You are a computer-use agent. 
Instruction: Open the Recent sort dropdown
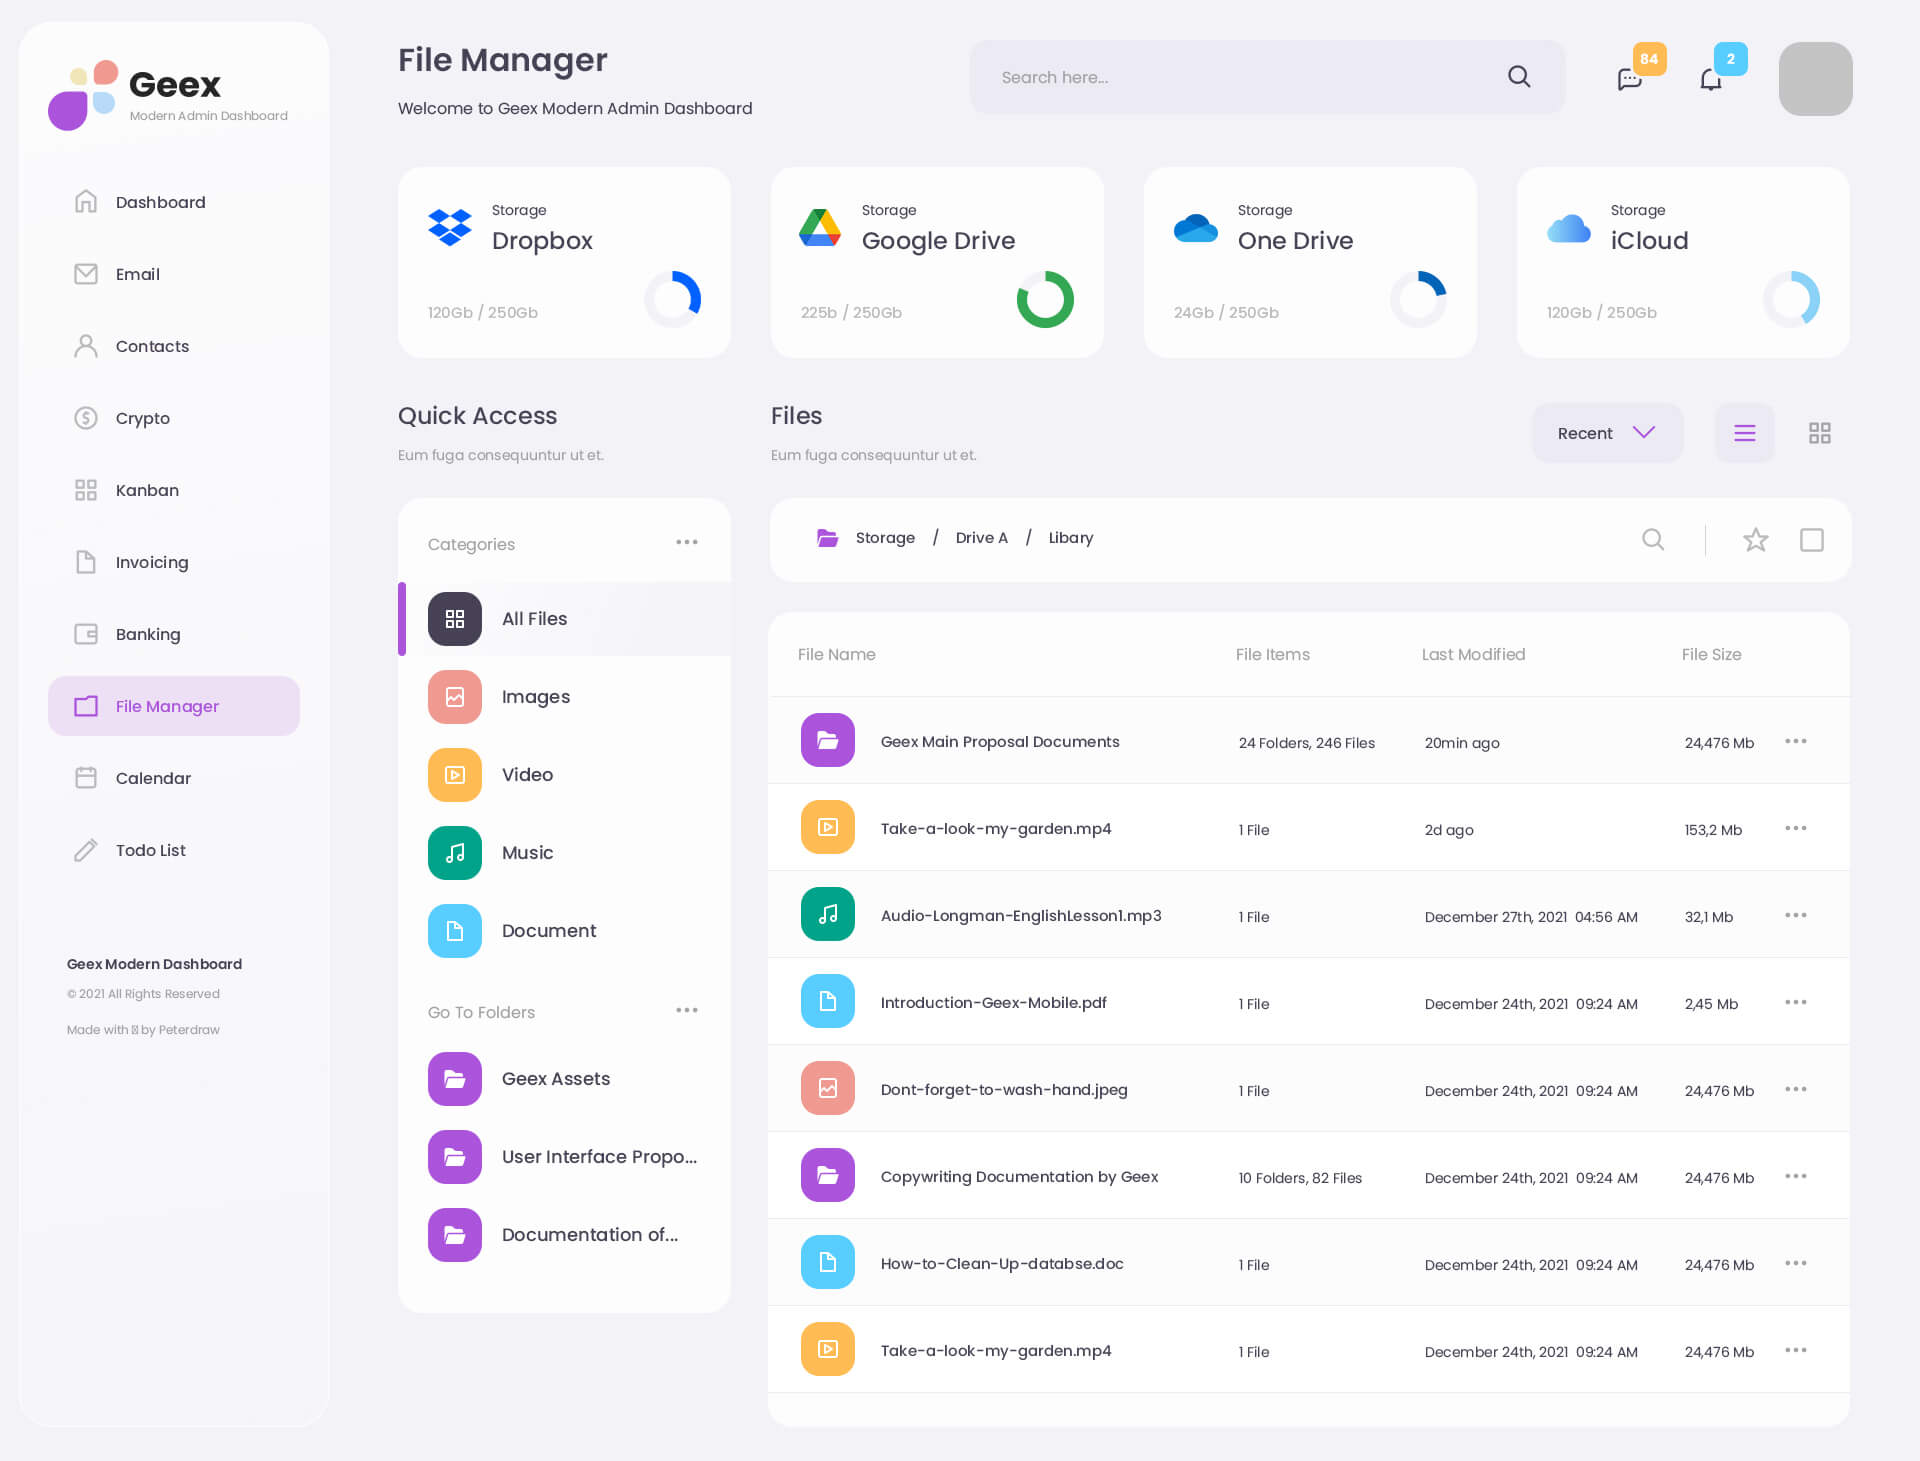point(1606,433)
